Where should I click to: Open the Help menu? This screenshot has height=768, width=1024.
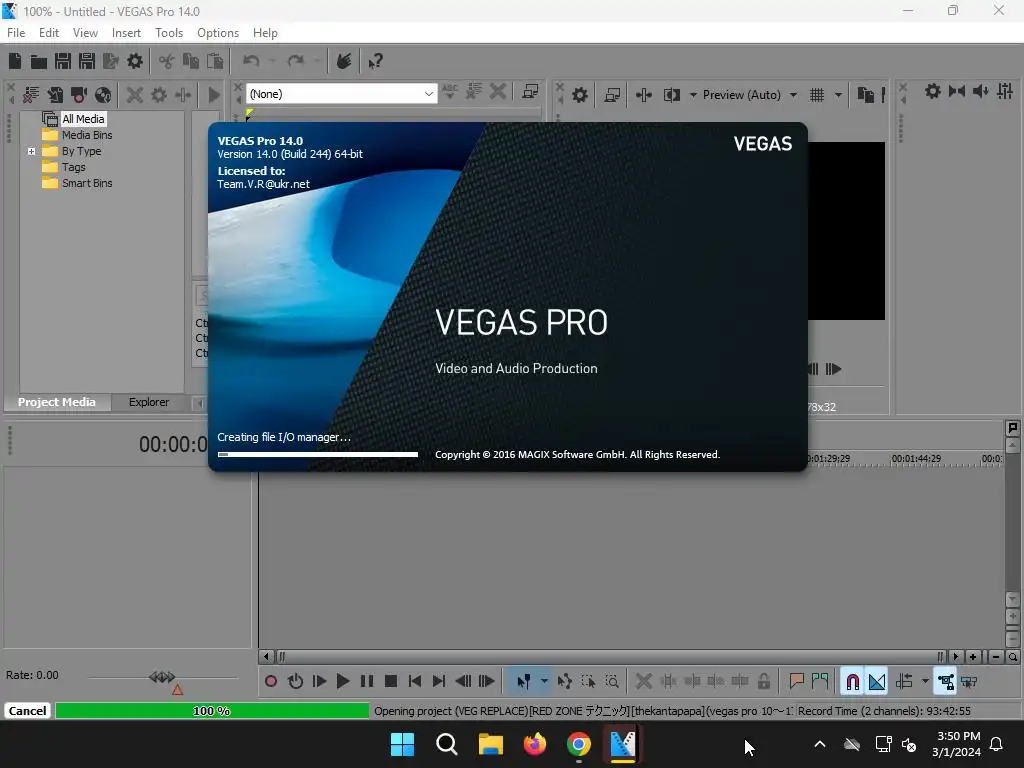(265, 33)
